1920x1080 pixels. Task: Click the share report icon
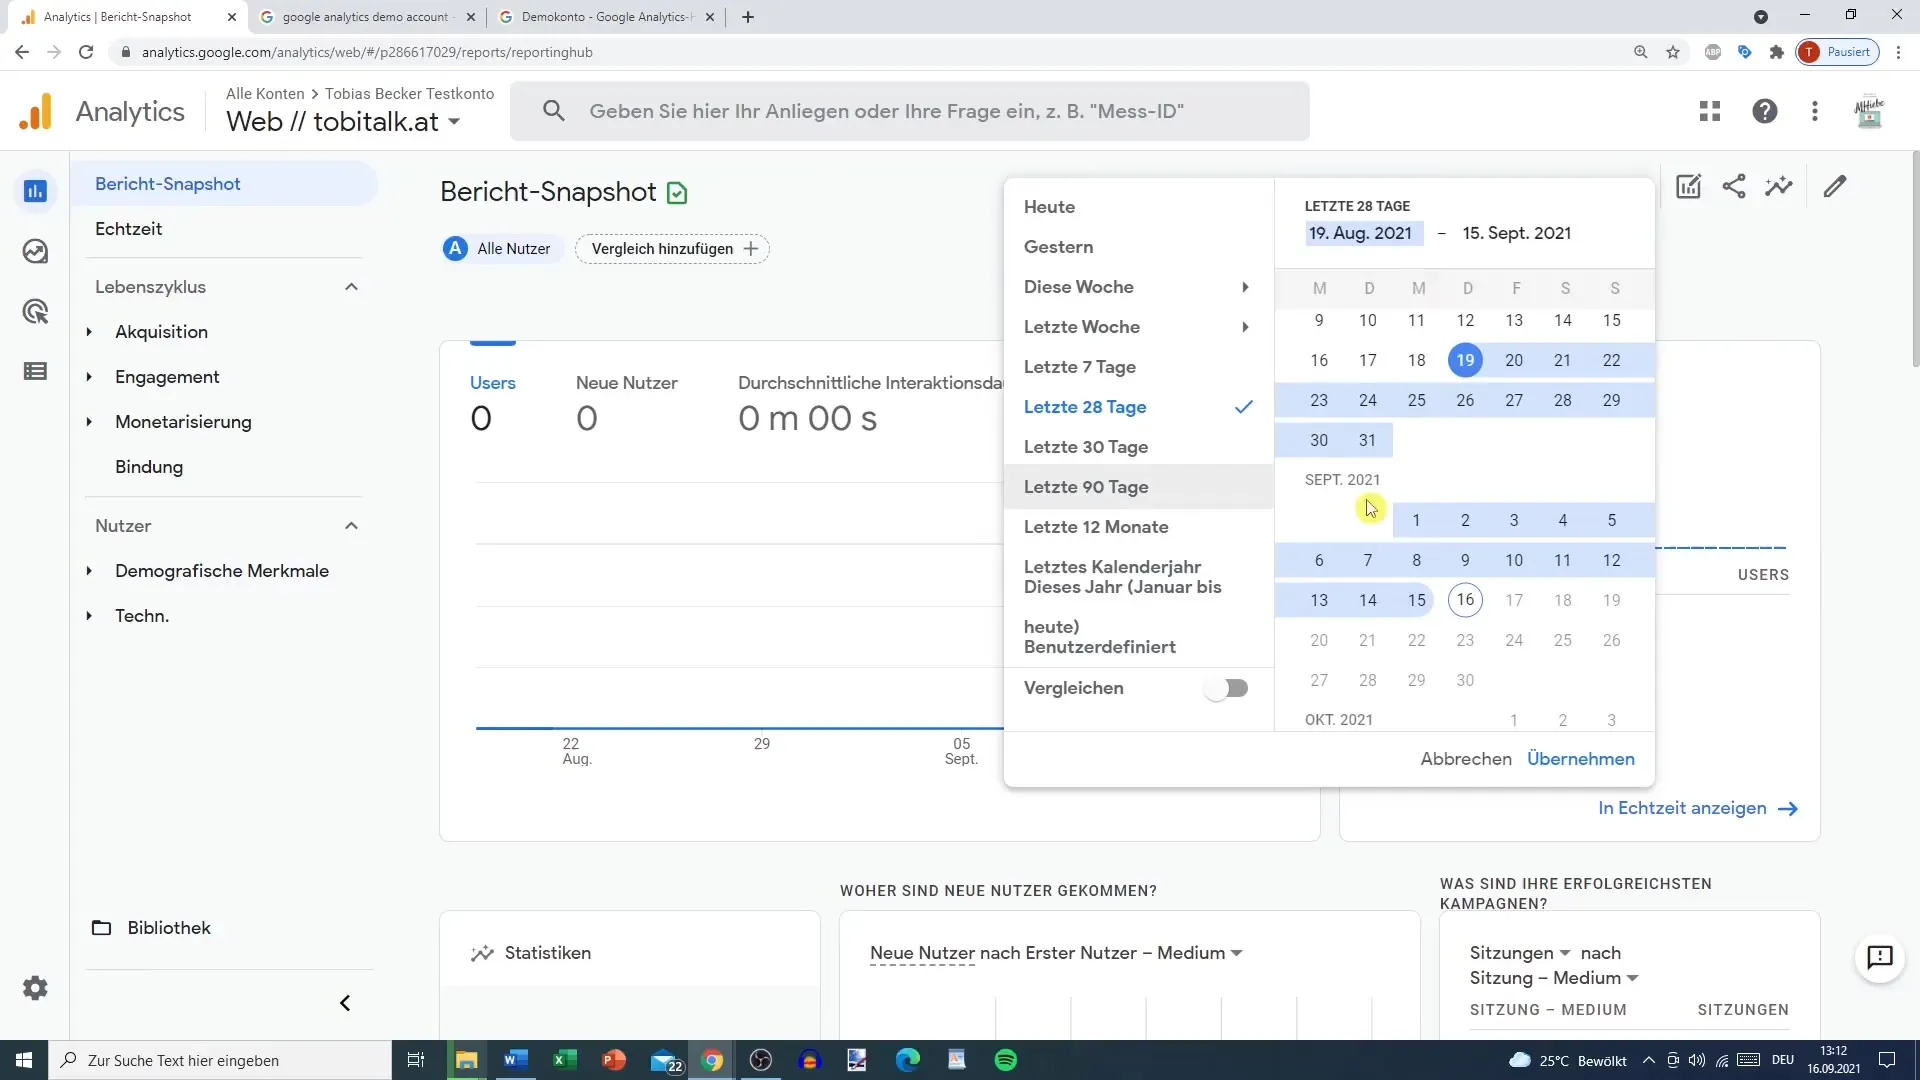(x=1734, y=186)
